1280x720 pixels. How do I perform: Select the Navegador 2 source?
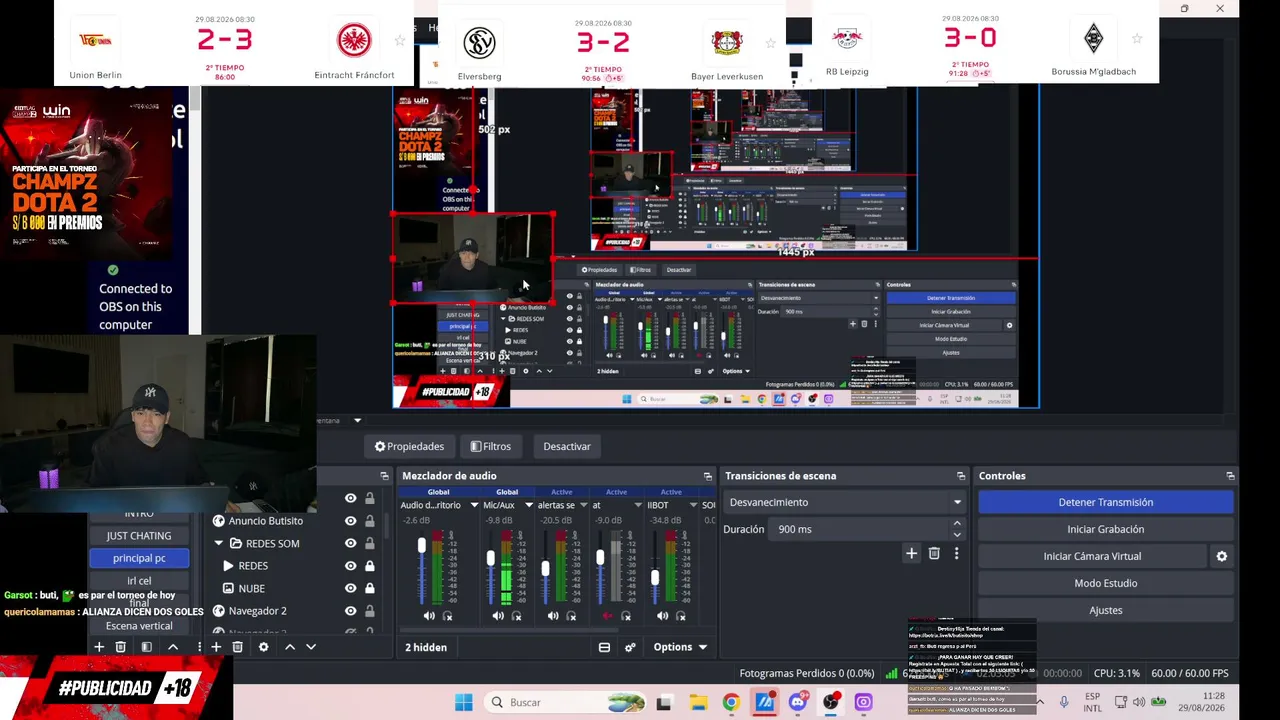tap(257, 611)
